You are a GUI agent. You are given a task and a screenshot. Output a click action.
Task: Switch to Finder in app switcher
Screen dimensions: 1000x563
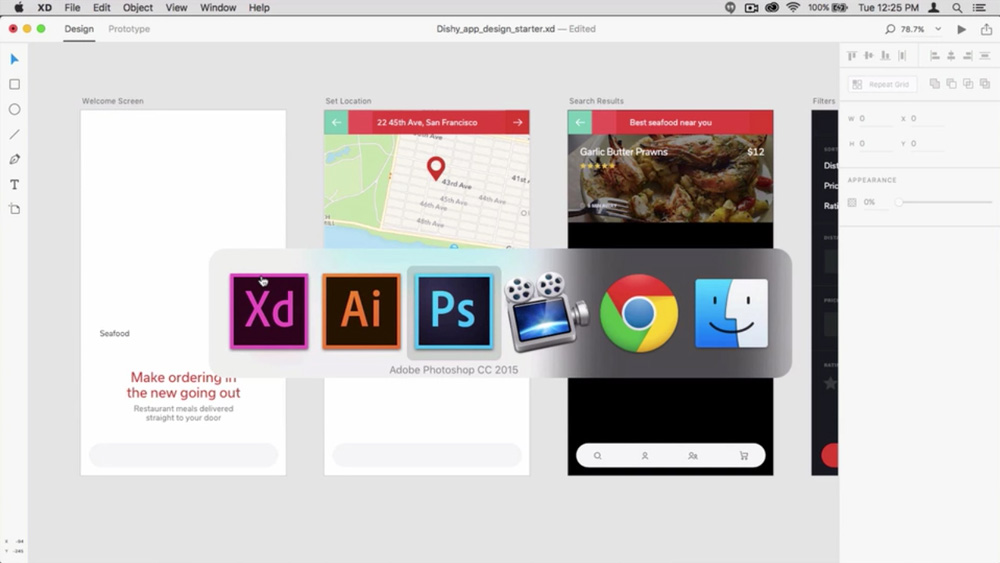coord(732,313)
